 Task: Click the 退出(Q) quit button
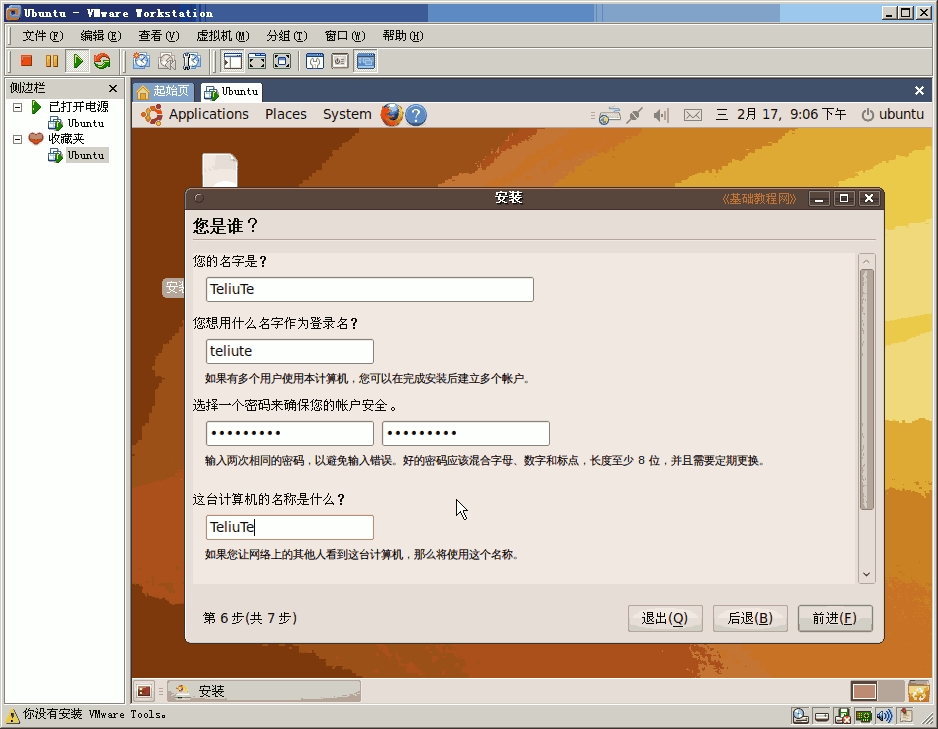click(x=665, y=618)
